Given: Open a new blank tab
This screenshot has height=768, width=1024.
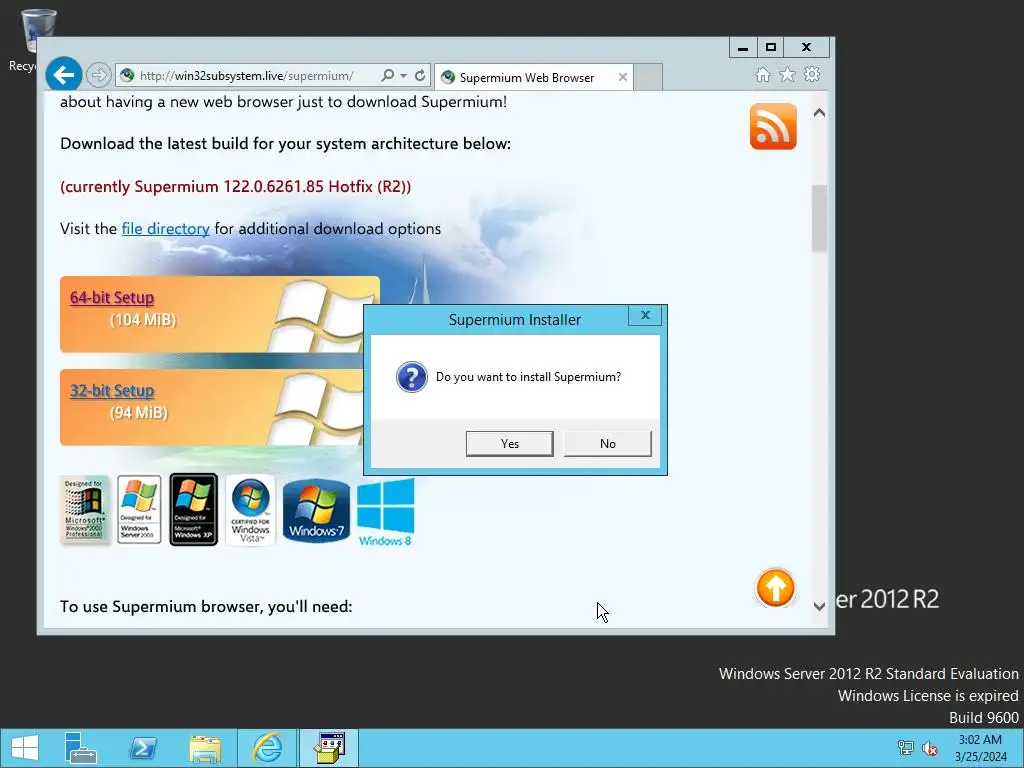Looking at the screenshot, I should click(648, 77).
